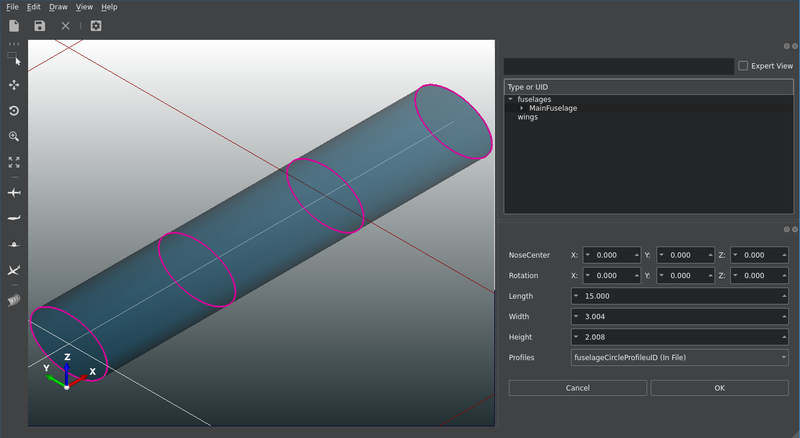The height and width of the screenshot is (438, 800).
Task: Click the close file X icon
Action: (65, 26)
